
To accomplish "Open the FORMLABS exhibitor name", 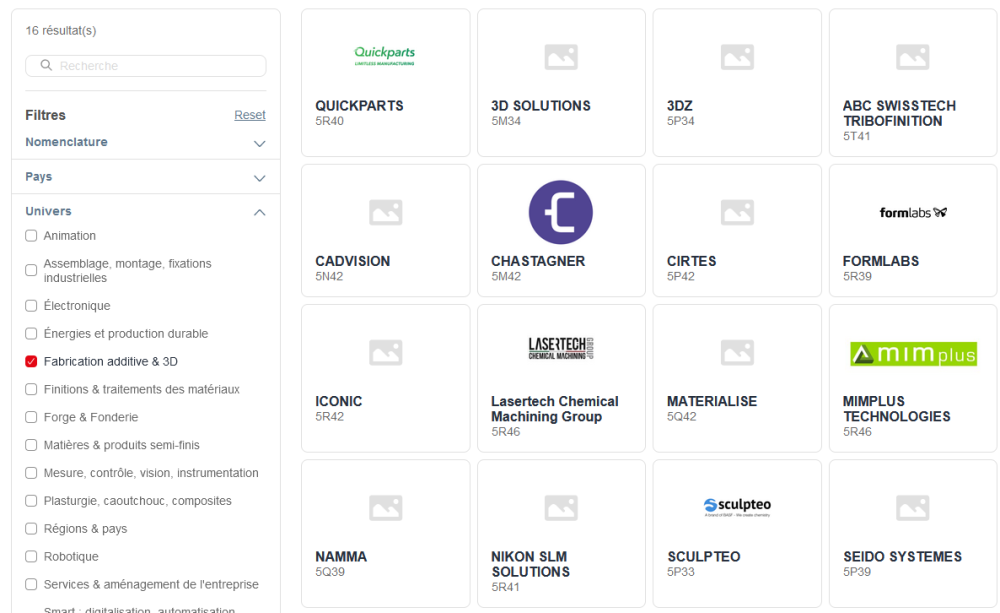I will point(881,261).
